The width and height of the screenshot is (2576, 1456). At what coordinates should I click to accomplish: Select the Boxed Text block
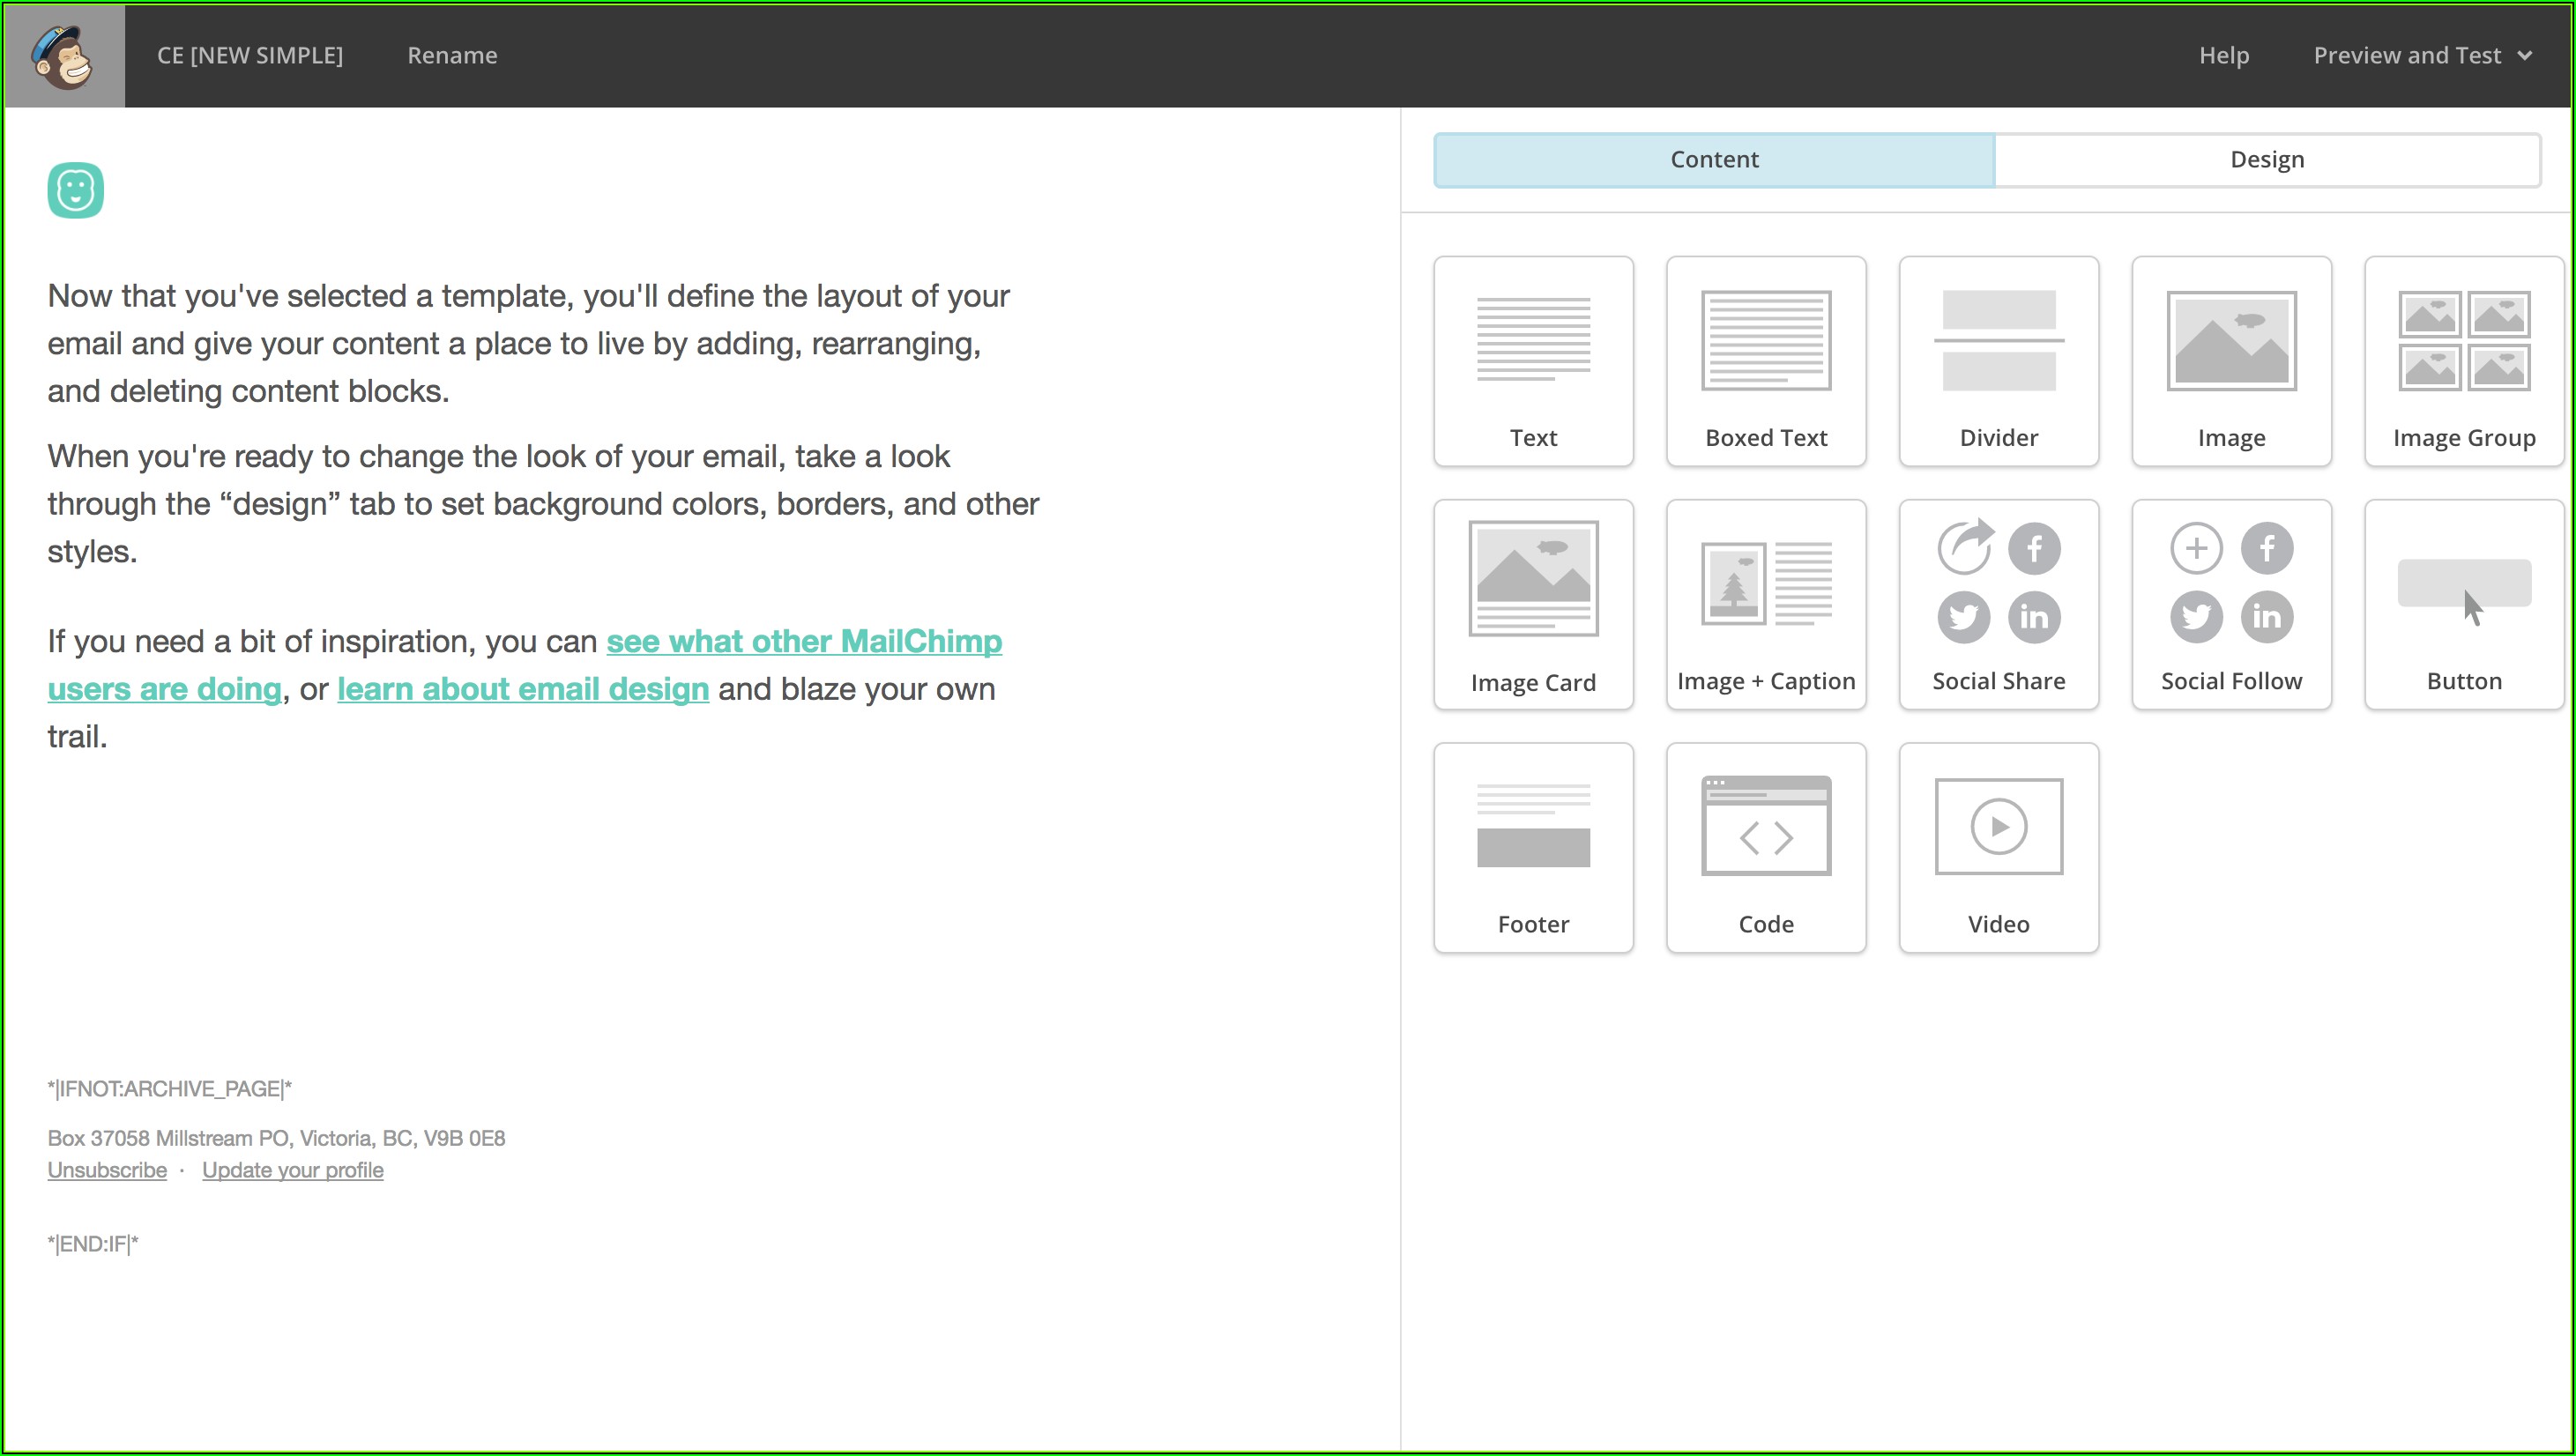pos(1766,361)
